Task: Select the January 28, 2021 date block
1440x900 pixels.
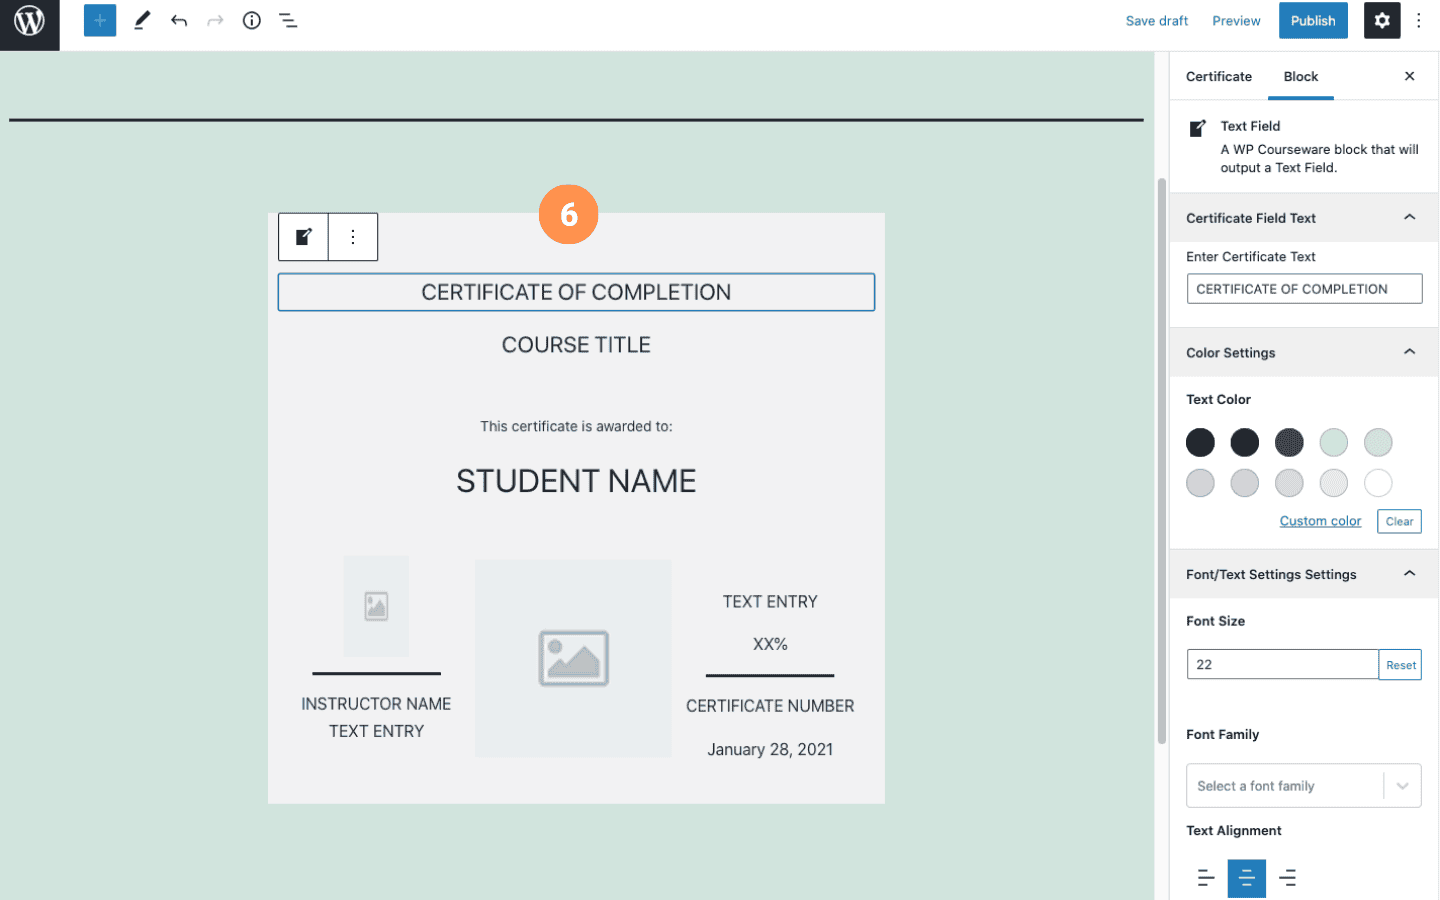Action: coord(770,749)
